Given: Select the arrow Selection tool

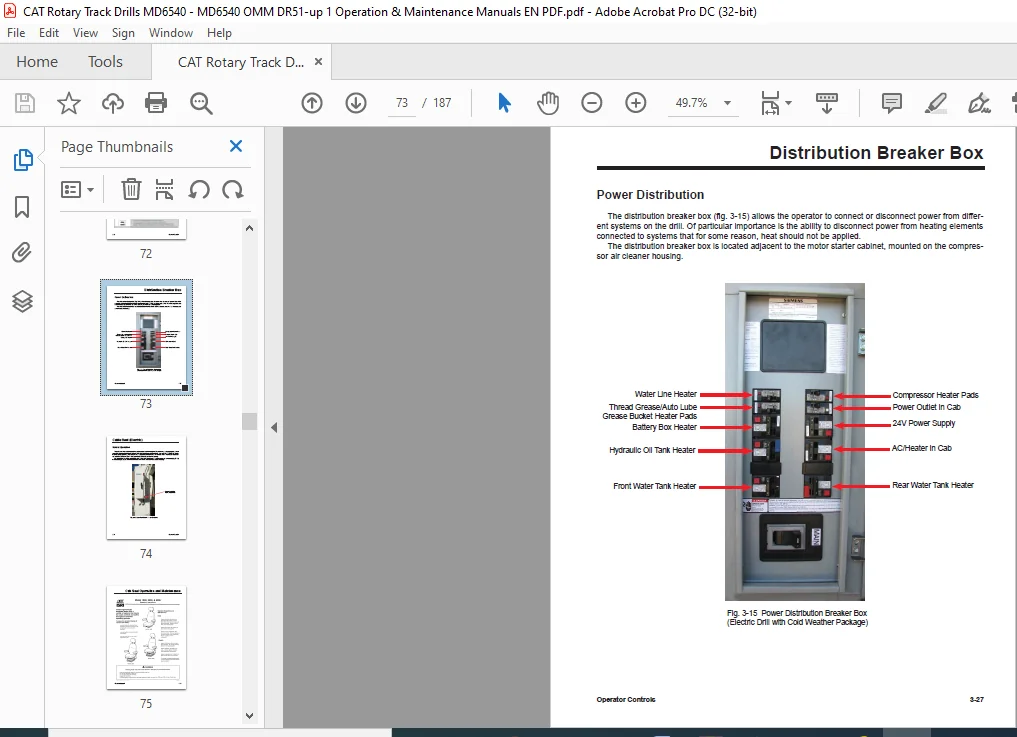Looking at the screenshot, I should [504, 103].
